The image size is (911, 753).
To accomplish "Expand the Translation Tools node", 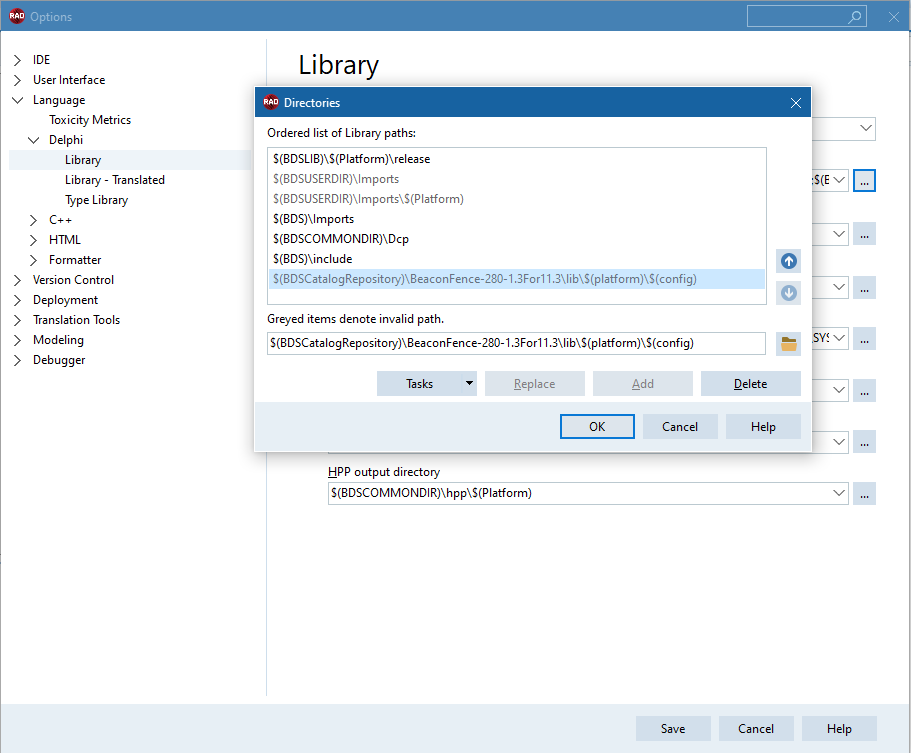I will pos(17,320).
